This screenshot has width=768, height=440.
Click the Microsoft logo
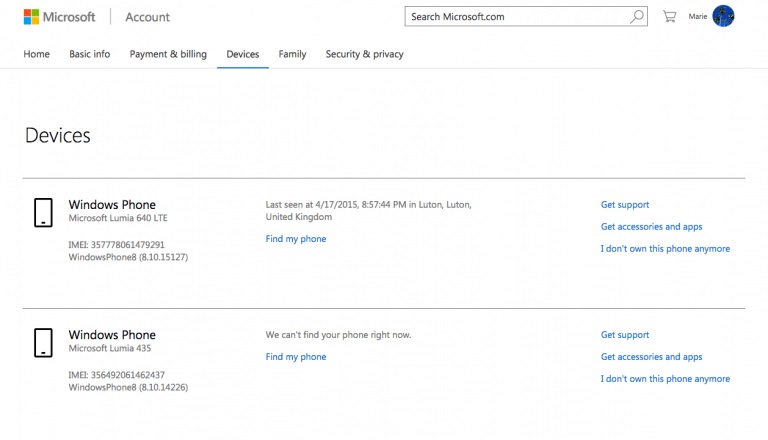pos(59,17)
